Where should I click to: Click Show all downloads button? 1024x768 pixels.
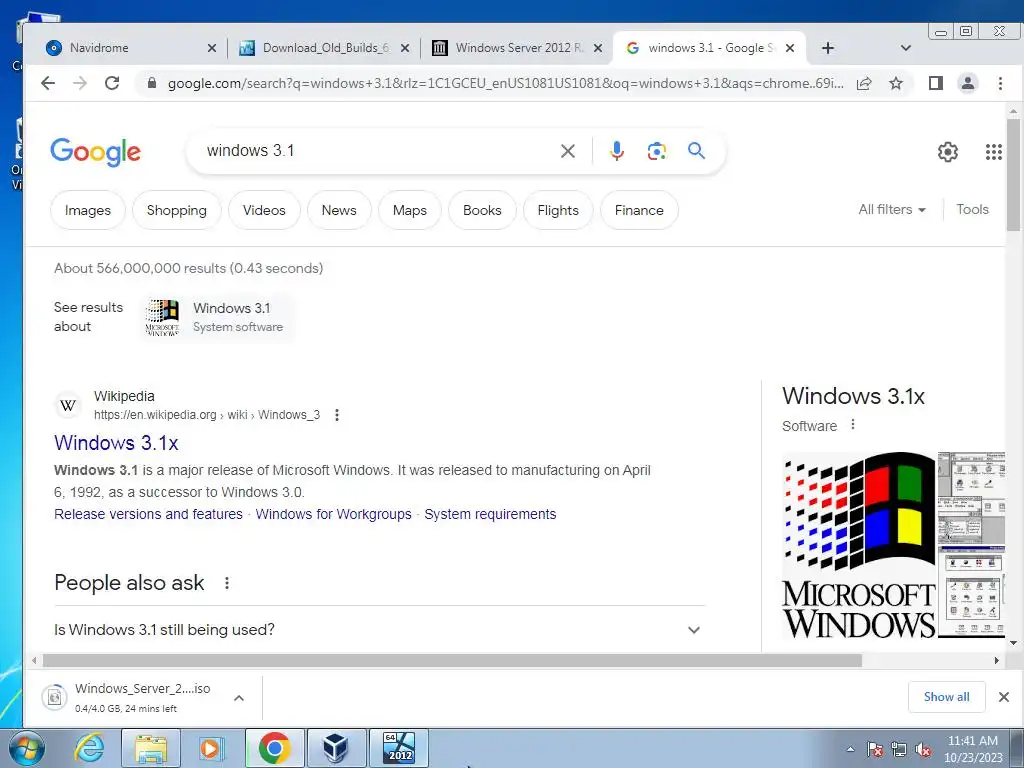click(946, 697)
